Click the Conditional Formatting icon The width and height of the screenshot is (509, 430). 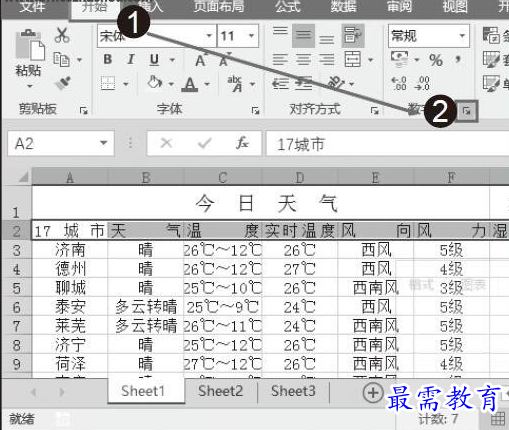coord(491,35)
